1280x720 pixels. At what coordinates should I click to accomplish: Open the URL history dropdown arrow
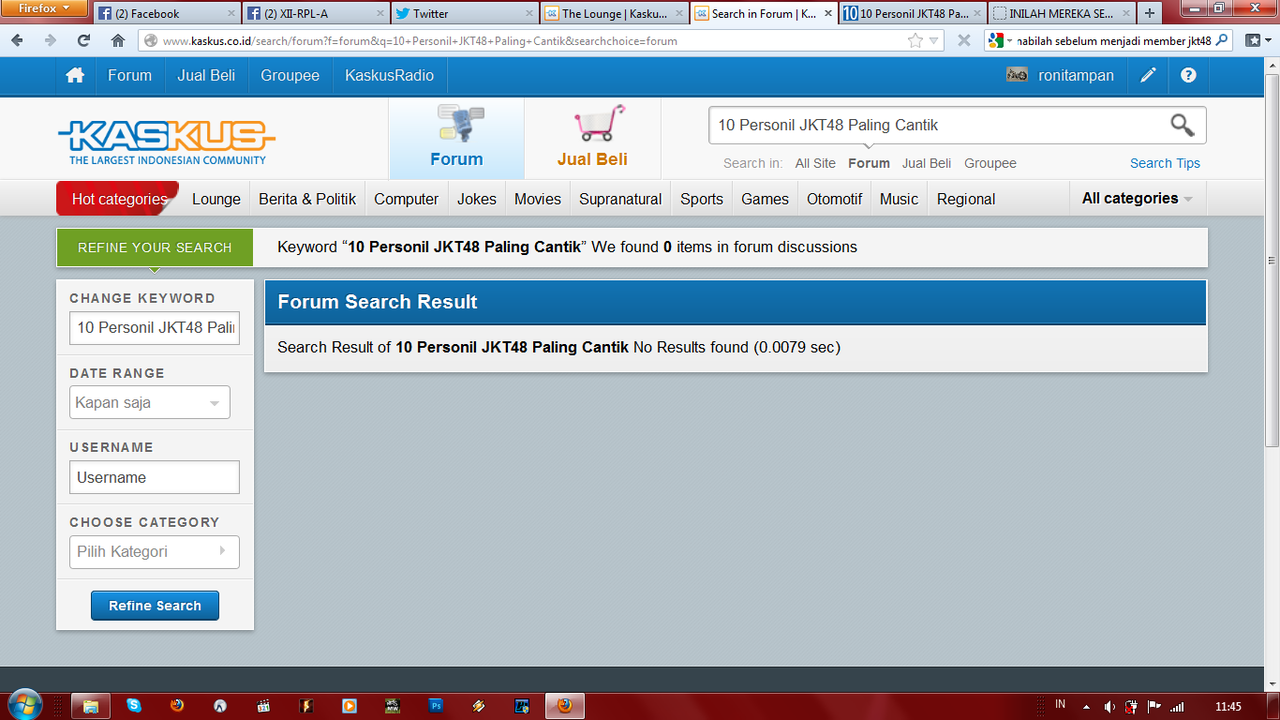coord(935,41)
